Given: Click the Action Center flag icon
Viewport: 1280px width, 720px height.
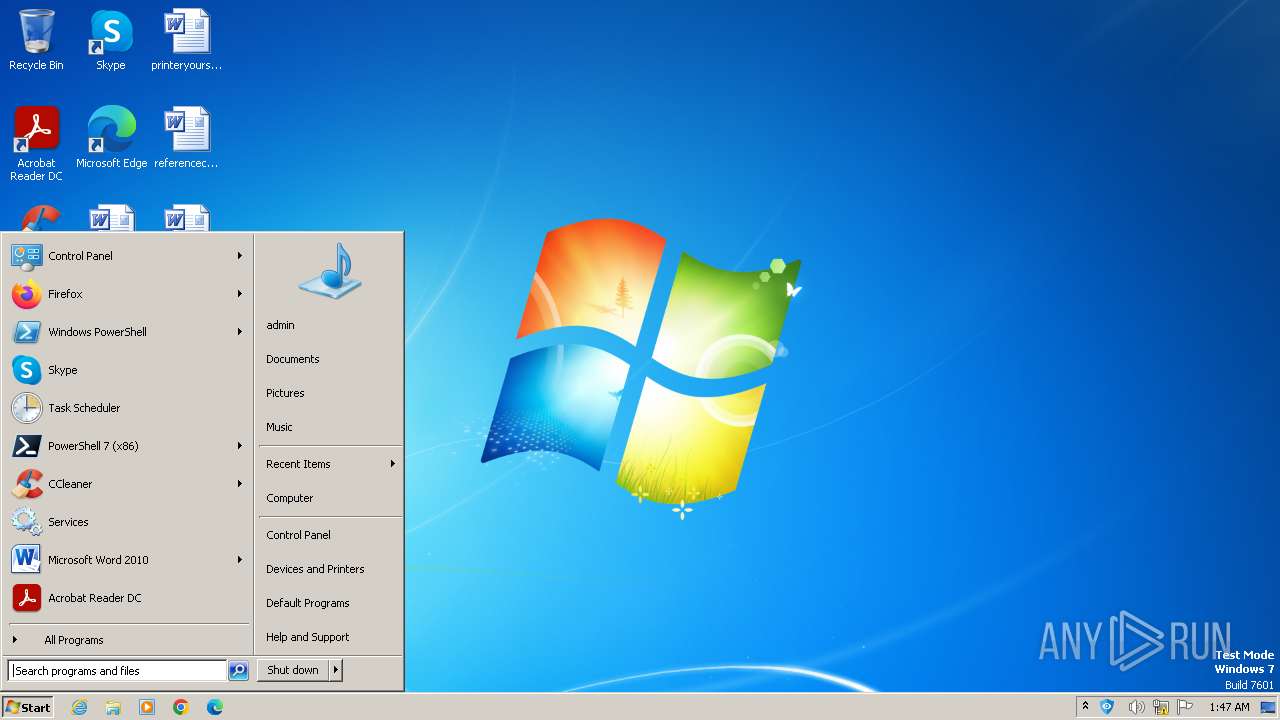Looking at the screenshot, I should click(x=1186, y=707).
